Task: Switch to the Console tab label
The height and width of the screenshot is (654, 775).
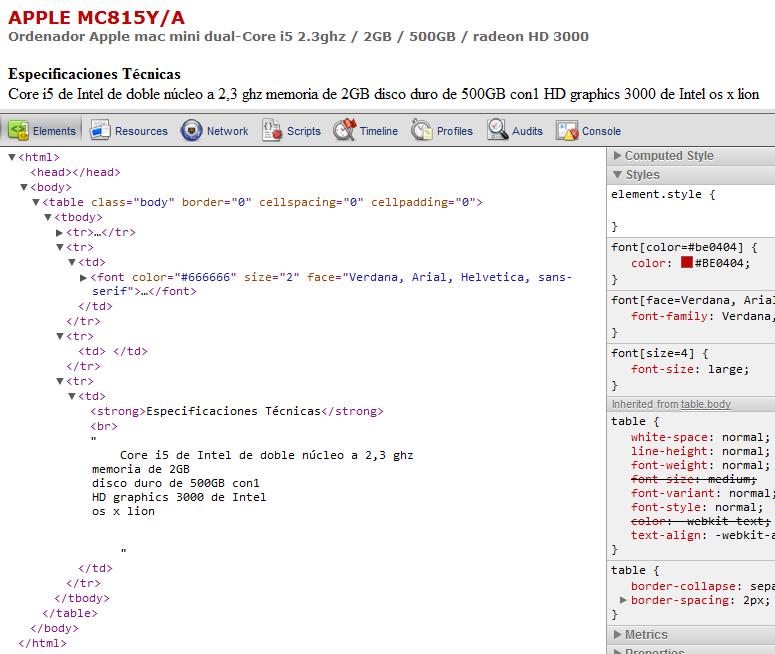Action: [602, 131]
